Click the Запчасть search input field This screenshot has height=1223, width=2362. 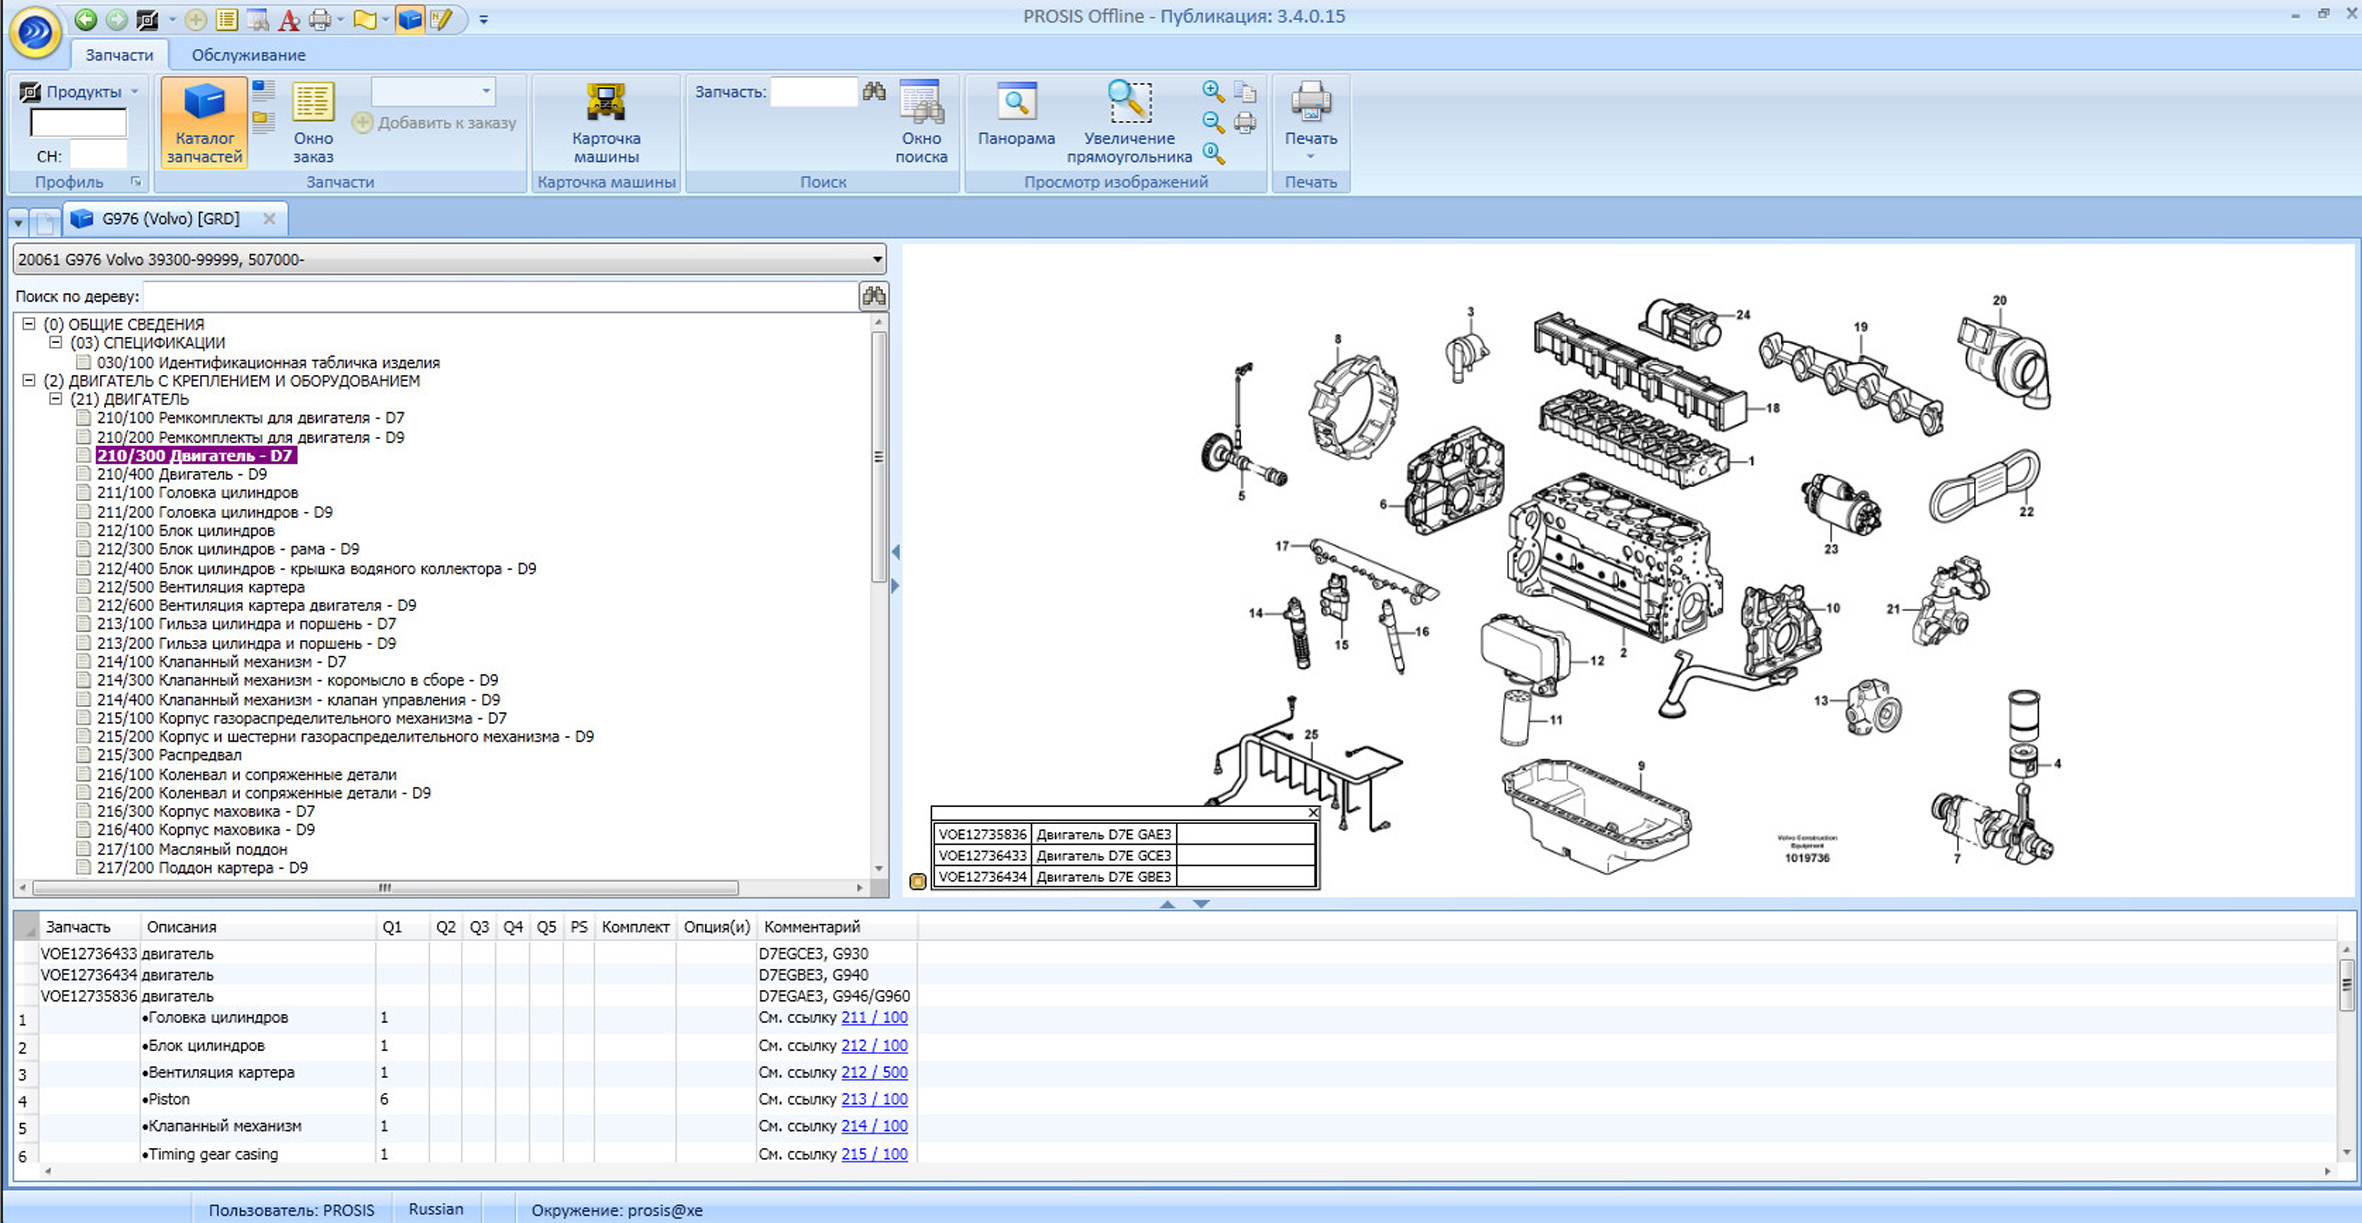814,92
